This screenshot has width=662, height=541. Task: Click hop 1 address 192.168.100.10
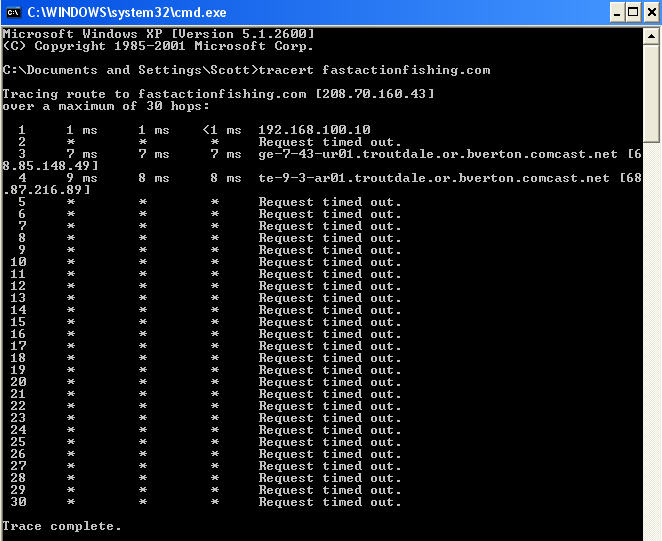pyautogui.click(x=315, y=130)
